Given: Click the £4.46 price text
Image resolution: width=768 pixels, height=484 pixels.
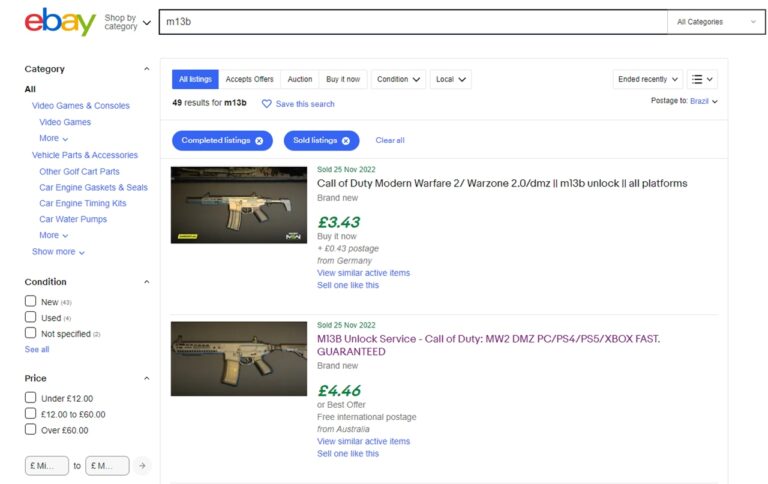Looking at the screenshot, I should [x=339, y=391].
